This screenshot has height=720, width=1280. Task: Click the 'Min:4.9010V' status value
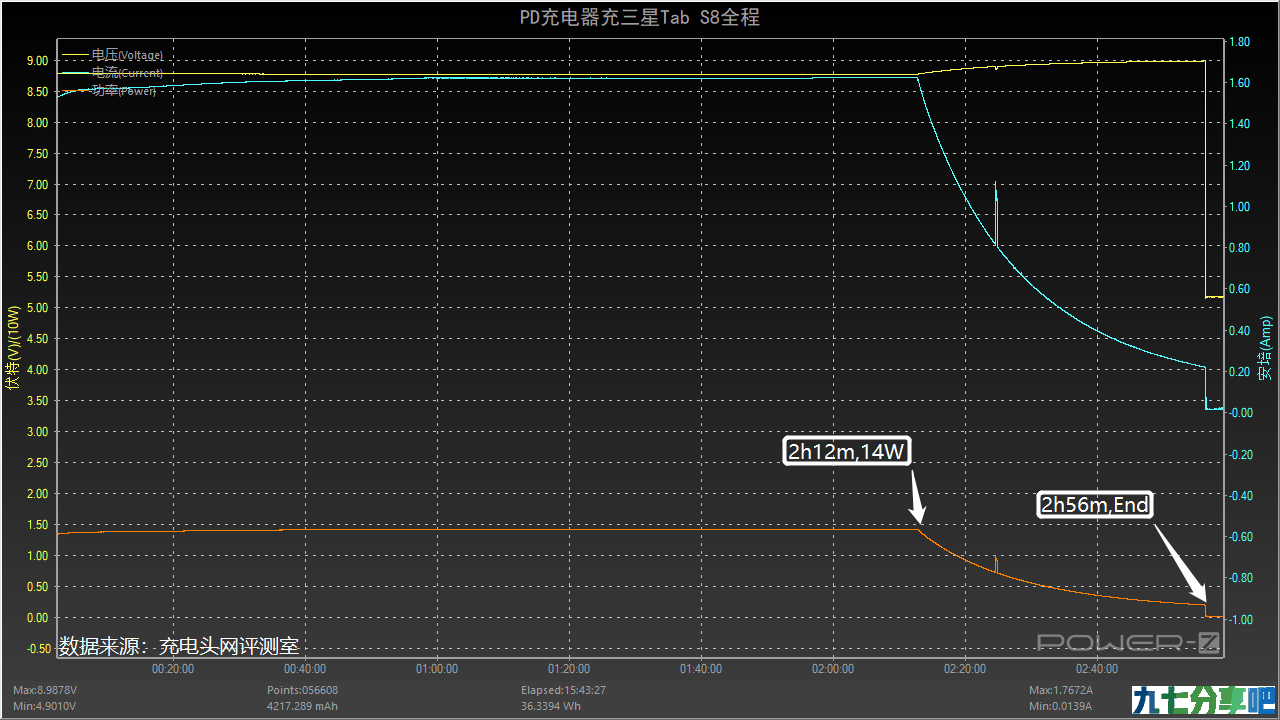click(45, 706)
